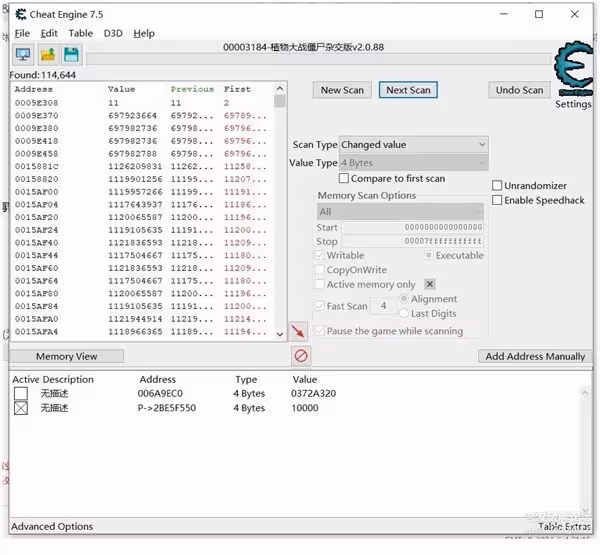Screen dimensions: 600x555
Task: Click the red clear address list icon
Action: tap(301, 356)
